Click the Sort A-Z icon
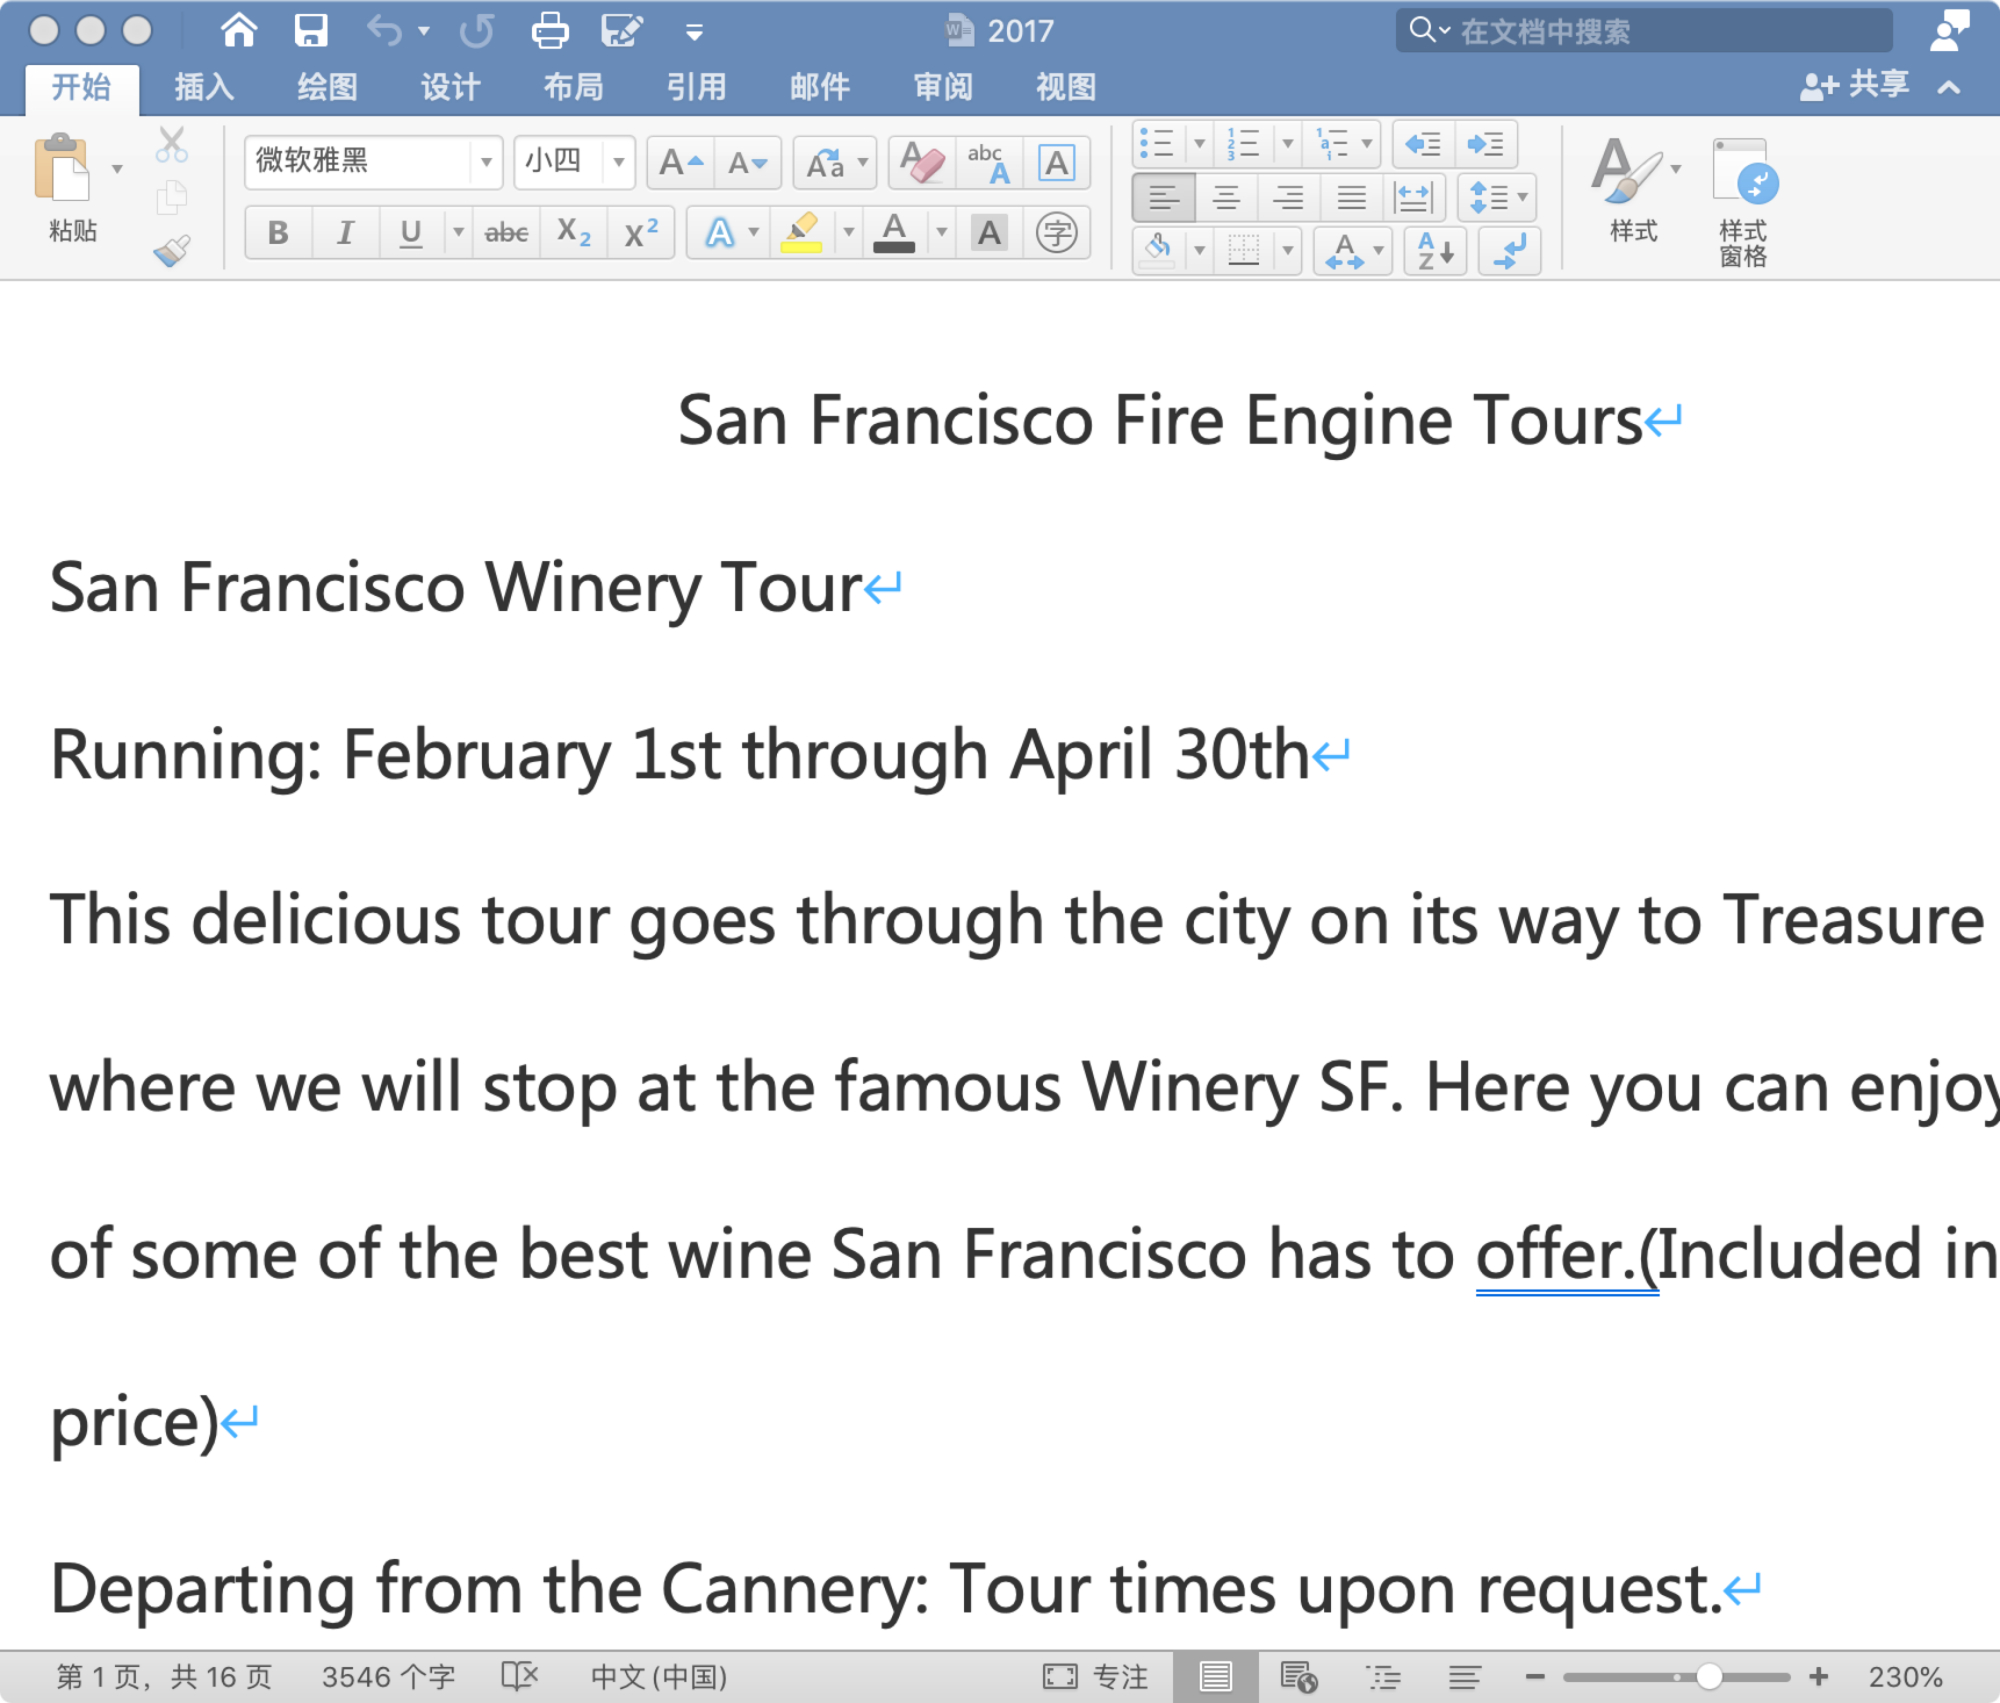Image resolution: width=2000 pixels, height=1703 pixels. pos(1435,251)
